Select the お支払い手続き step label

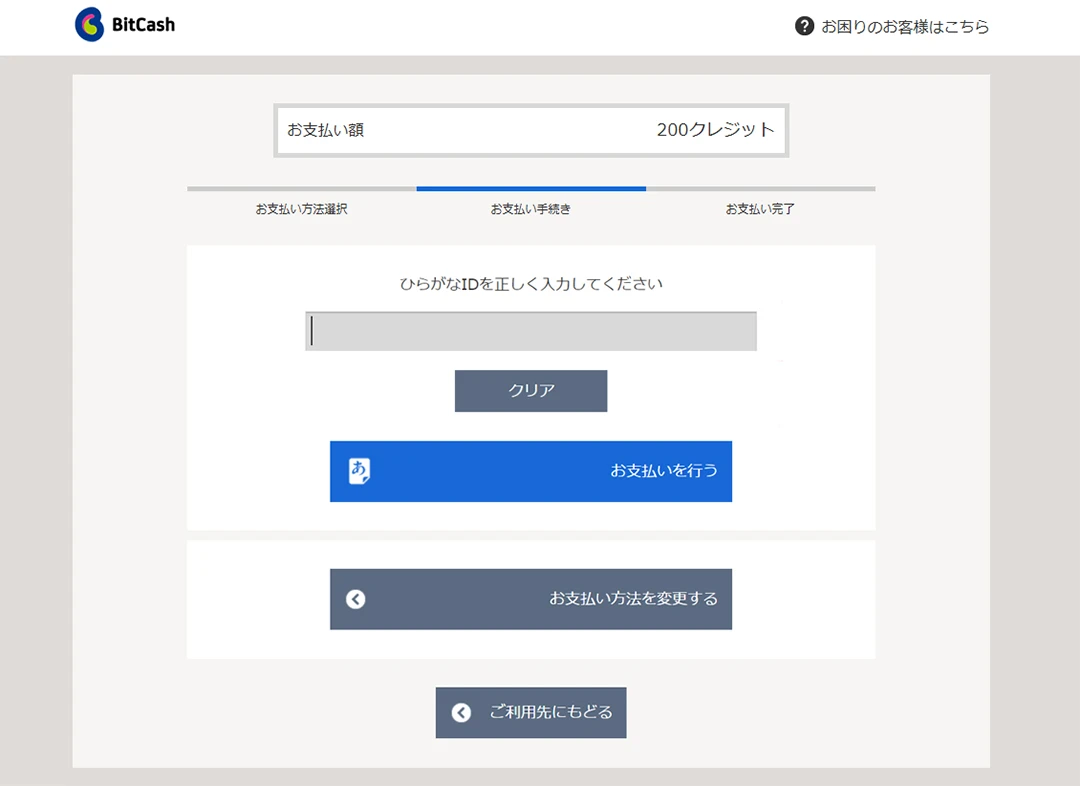tap(530, 209)
